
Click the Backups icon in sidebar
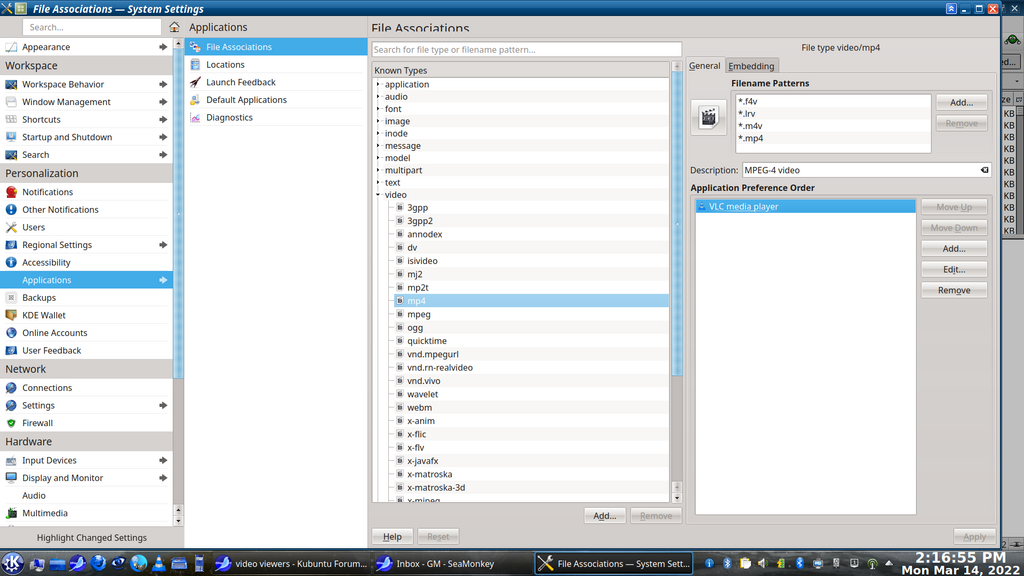click(11, 298)
